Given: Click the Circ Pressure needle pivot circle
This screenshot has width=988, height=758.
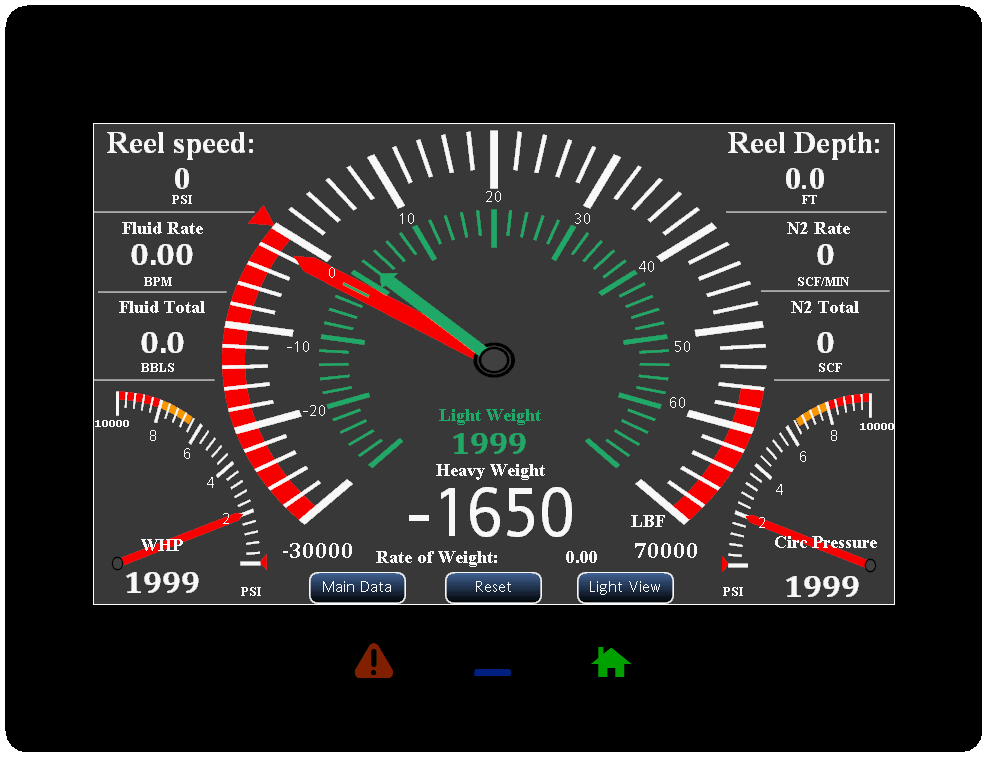Looking at the screenshot, I should pos(870,565).
